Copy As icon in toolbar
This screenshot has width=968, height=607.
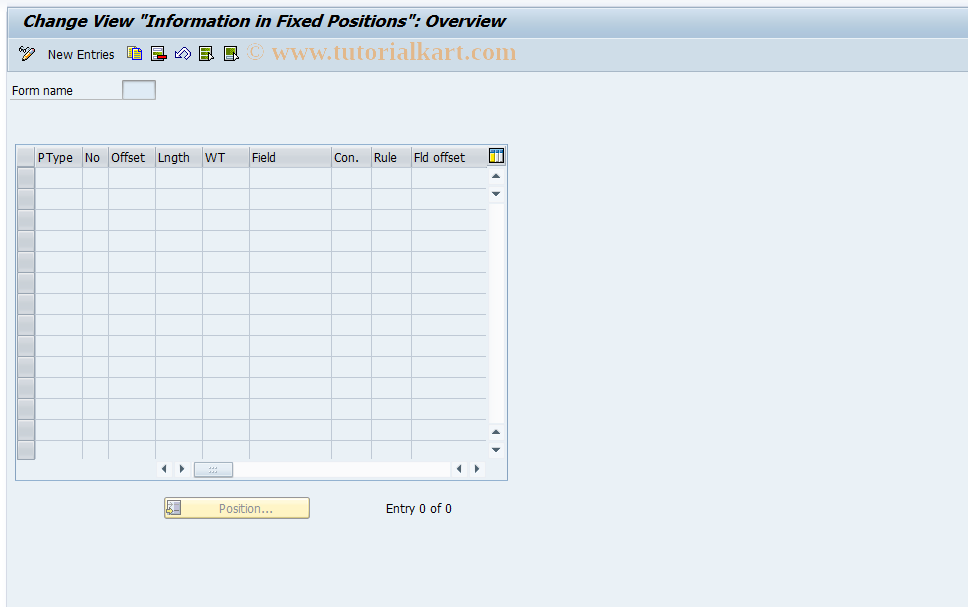(x=135, y=54)
